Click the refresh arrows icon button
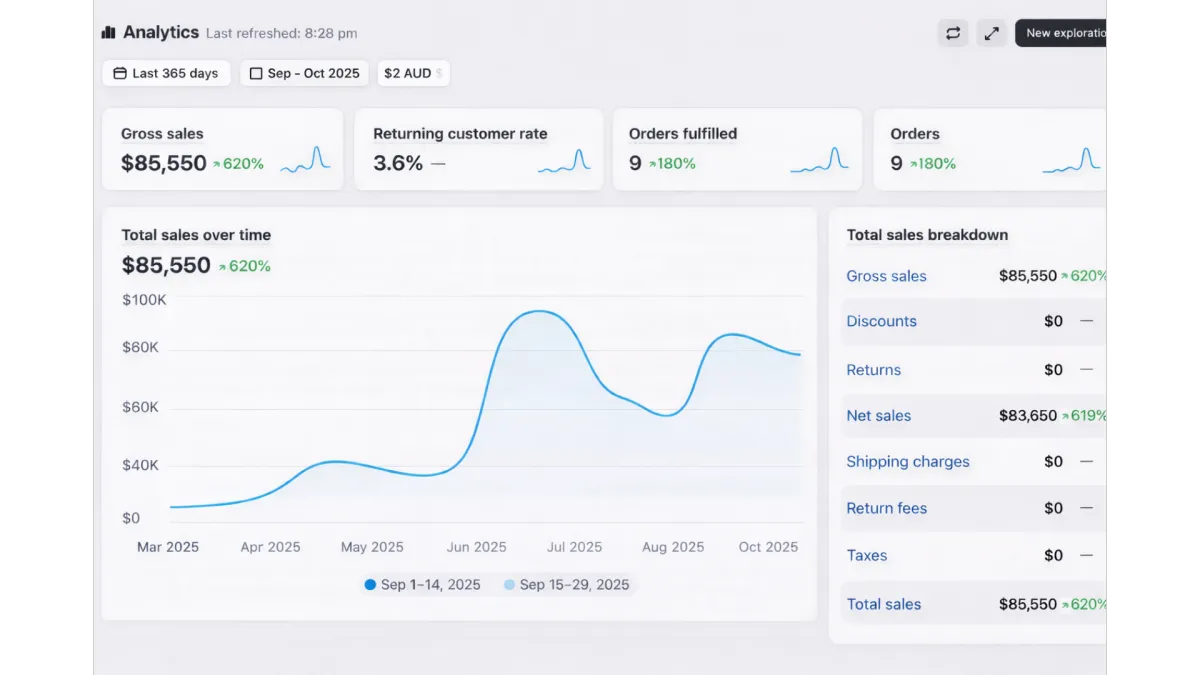 point(953,33)
